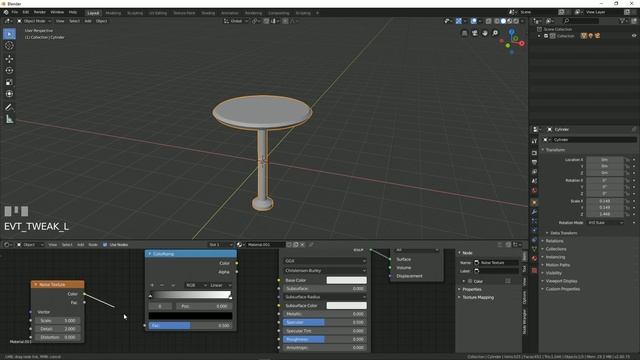Toggle snapping magnet in viewport header
Image resolution: width=640 pixels, height=360 pixels.
click(x=266, y=21)
